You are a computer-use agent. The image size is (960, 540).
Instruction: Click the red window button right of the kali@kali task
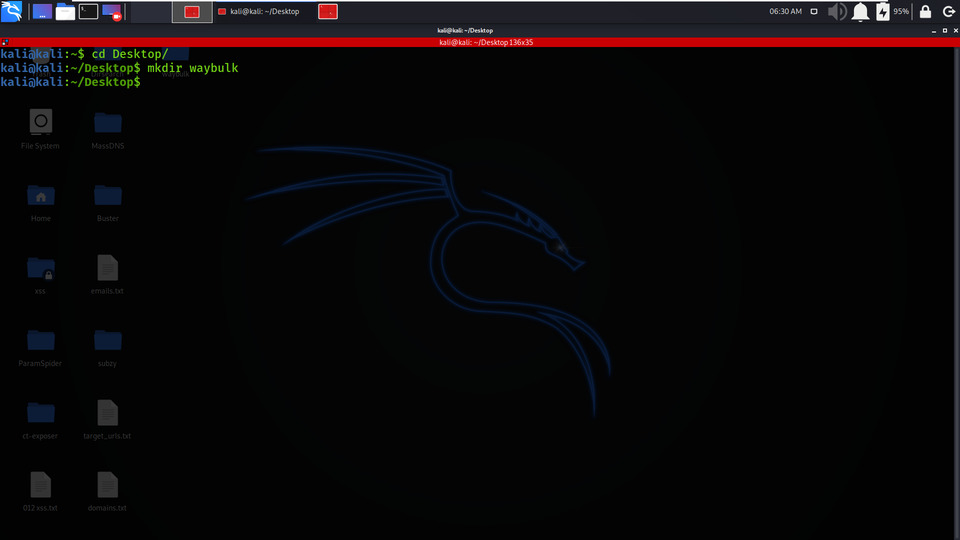pyautogui.click(x=328, y=12)
